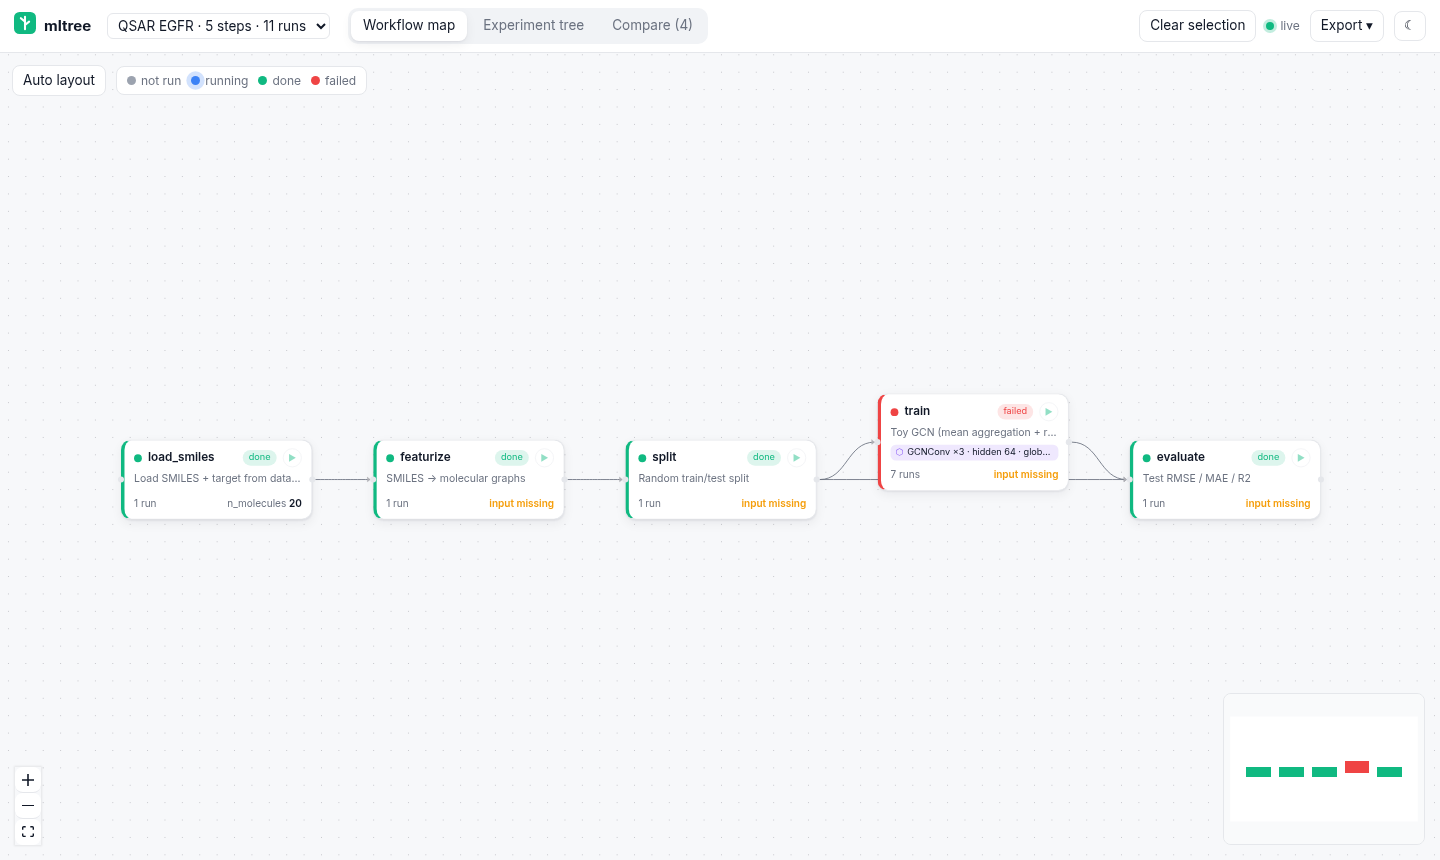Click the done badge on evaluate node
This screenshot has width=1440, height=860.
1268,457
